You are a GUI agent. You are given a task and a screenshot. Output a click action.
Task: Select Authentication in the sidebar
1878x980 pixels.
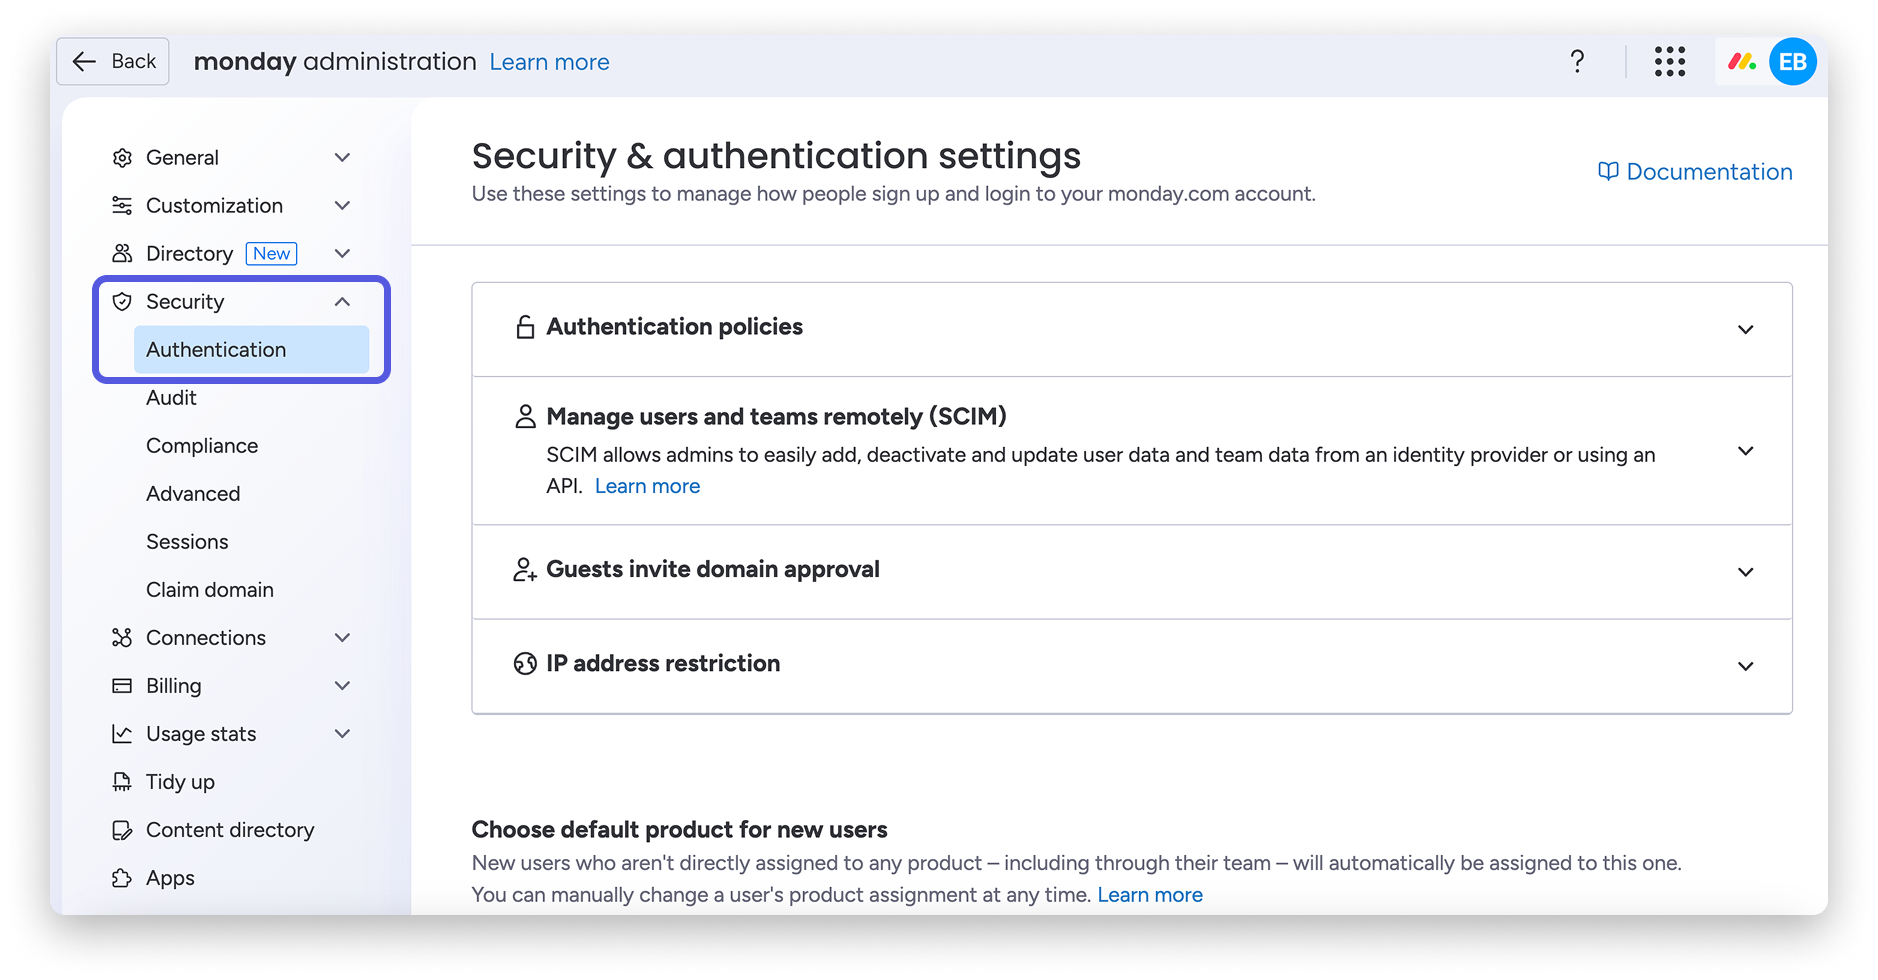[x=251, y=350]
